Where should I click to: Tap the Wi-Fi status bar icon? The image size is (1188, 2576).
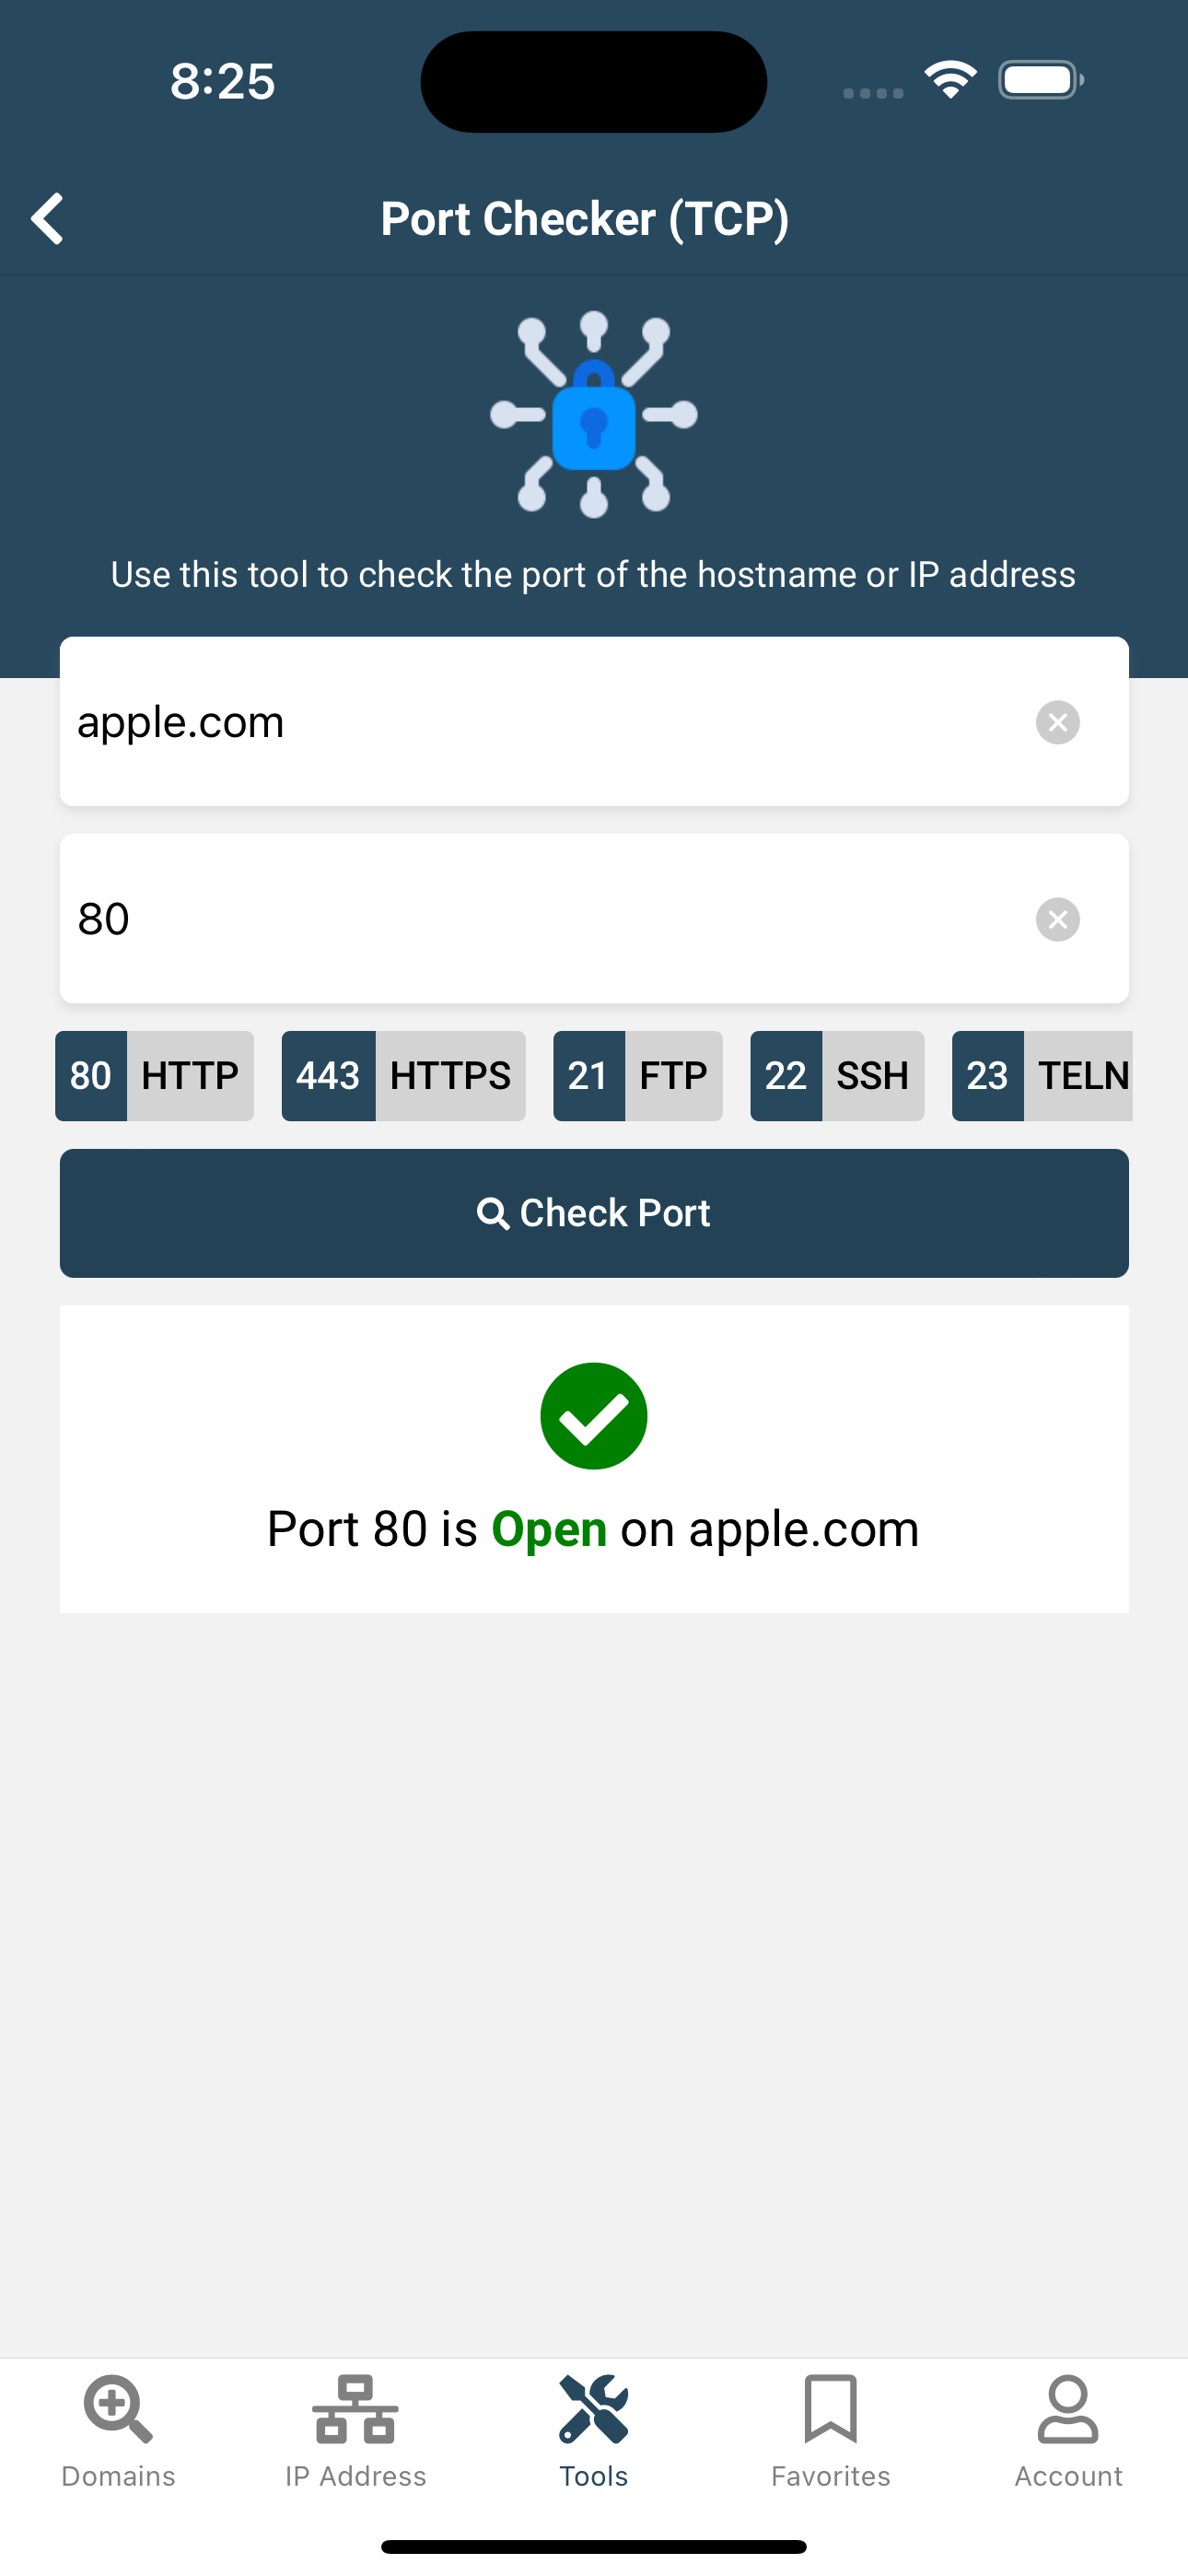tap(950, 79)
